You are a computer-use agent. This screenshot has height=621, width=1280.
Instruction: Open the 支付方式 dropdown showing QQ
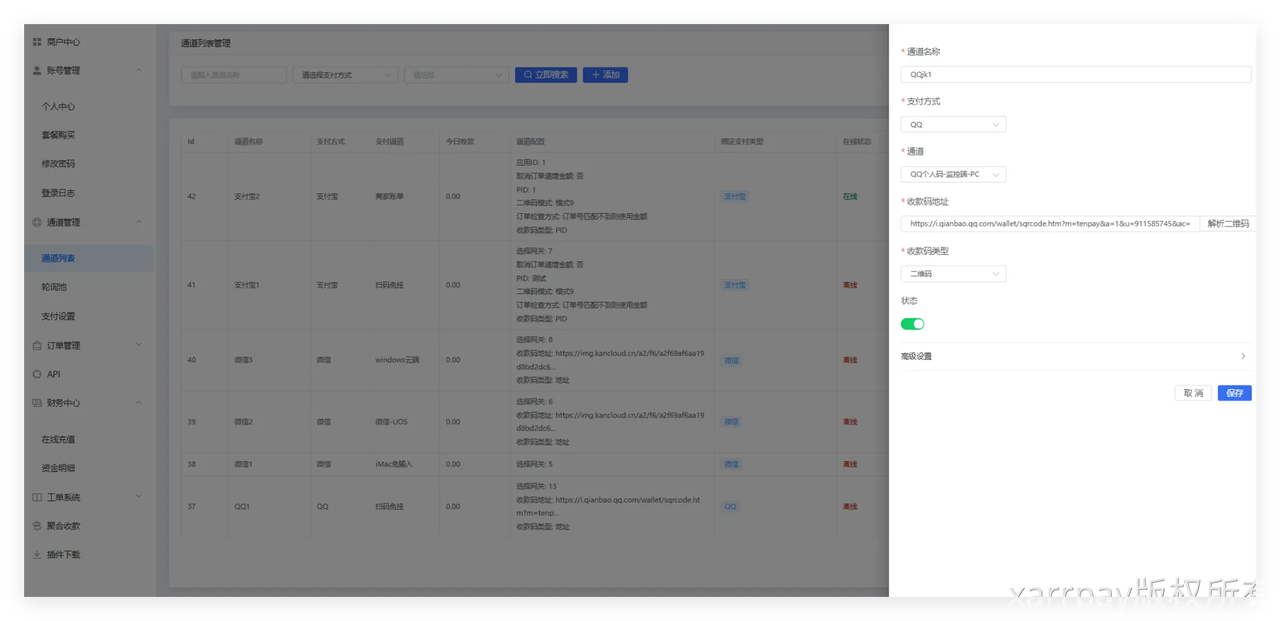953,125
